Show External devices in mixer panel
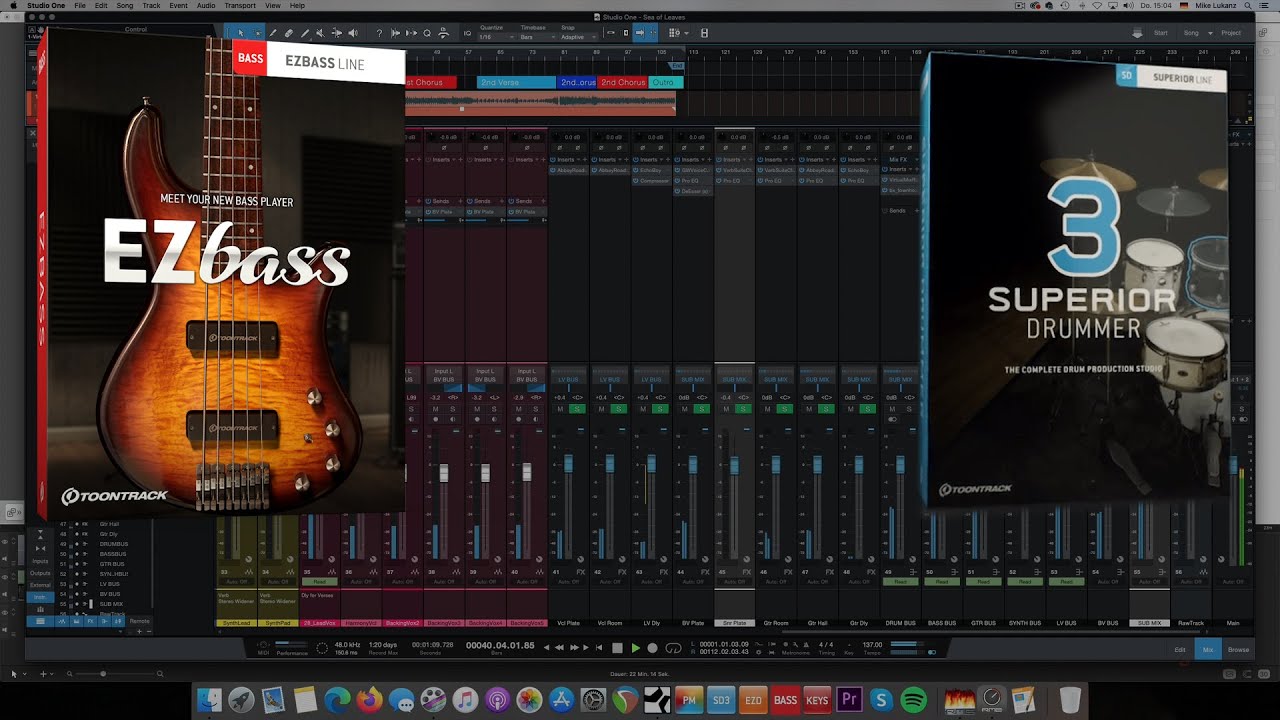 [40, 585]
